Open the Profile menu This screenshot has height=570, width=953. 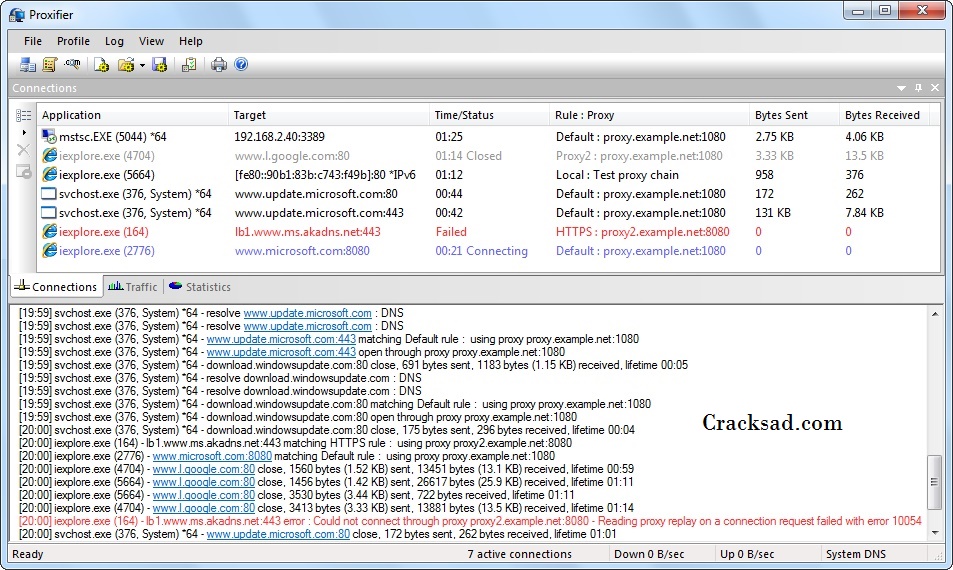pyautogui.click(x=74, y=41)
